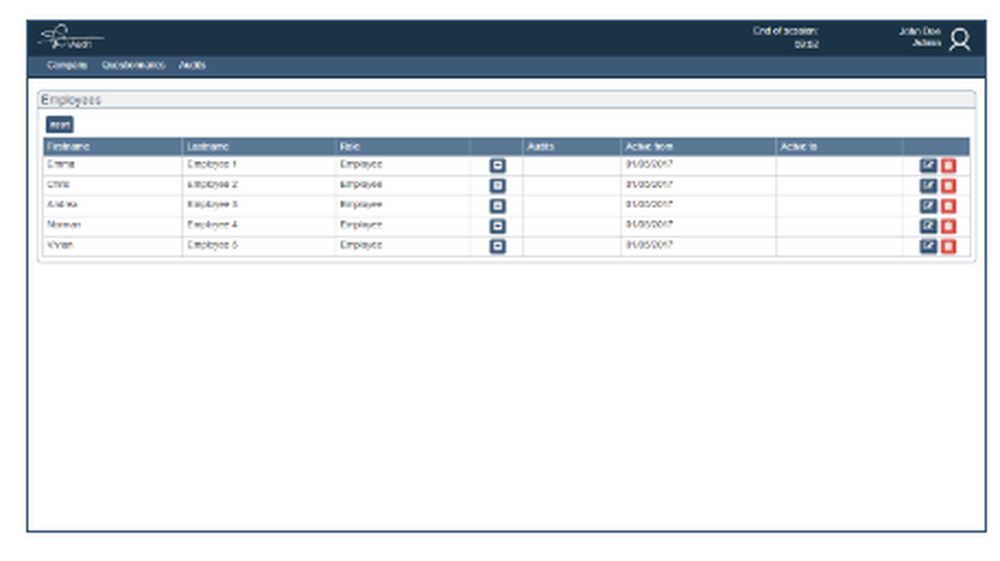Click Role value in Employee 2 row
Image resolution: width=1000 pixels, height=561 pixels.
(361, 185)
